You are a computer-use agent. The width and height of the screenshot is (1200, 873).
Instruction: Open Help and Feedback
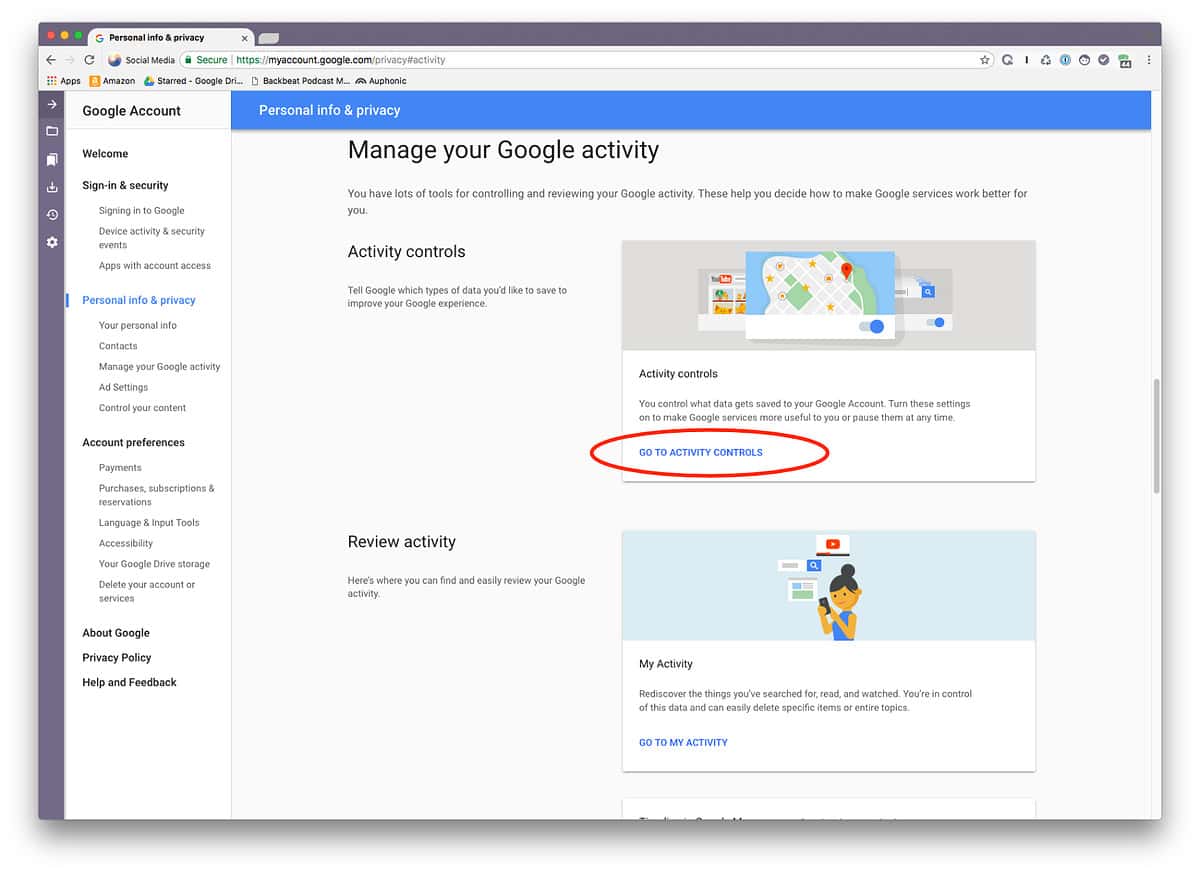point(129,683)
